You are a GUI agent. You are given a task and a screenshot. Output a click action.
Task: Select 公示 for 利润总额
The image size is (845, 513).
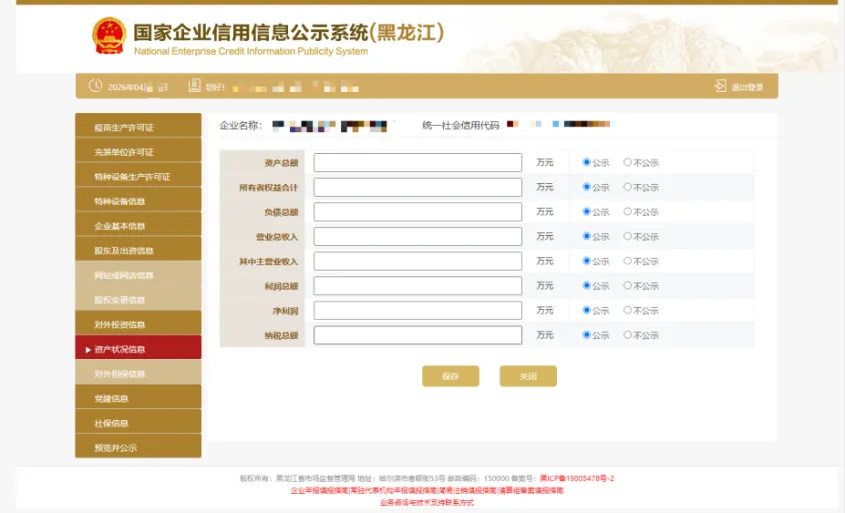click(586, 285)
